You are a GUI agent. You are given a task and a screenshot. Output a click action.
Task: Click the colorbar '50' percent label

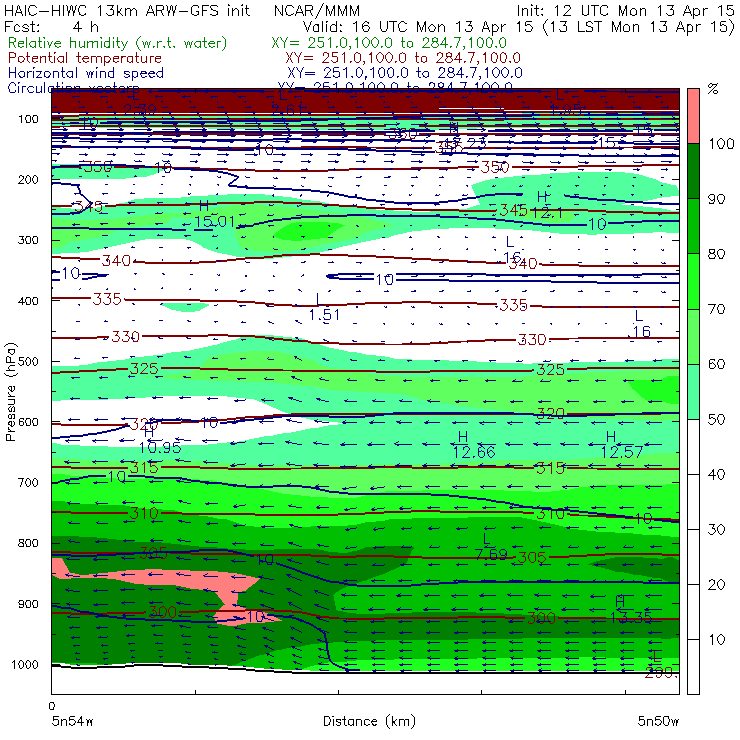coord(716,420)
